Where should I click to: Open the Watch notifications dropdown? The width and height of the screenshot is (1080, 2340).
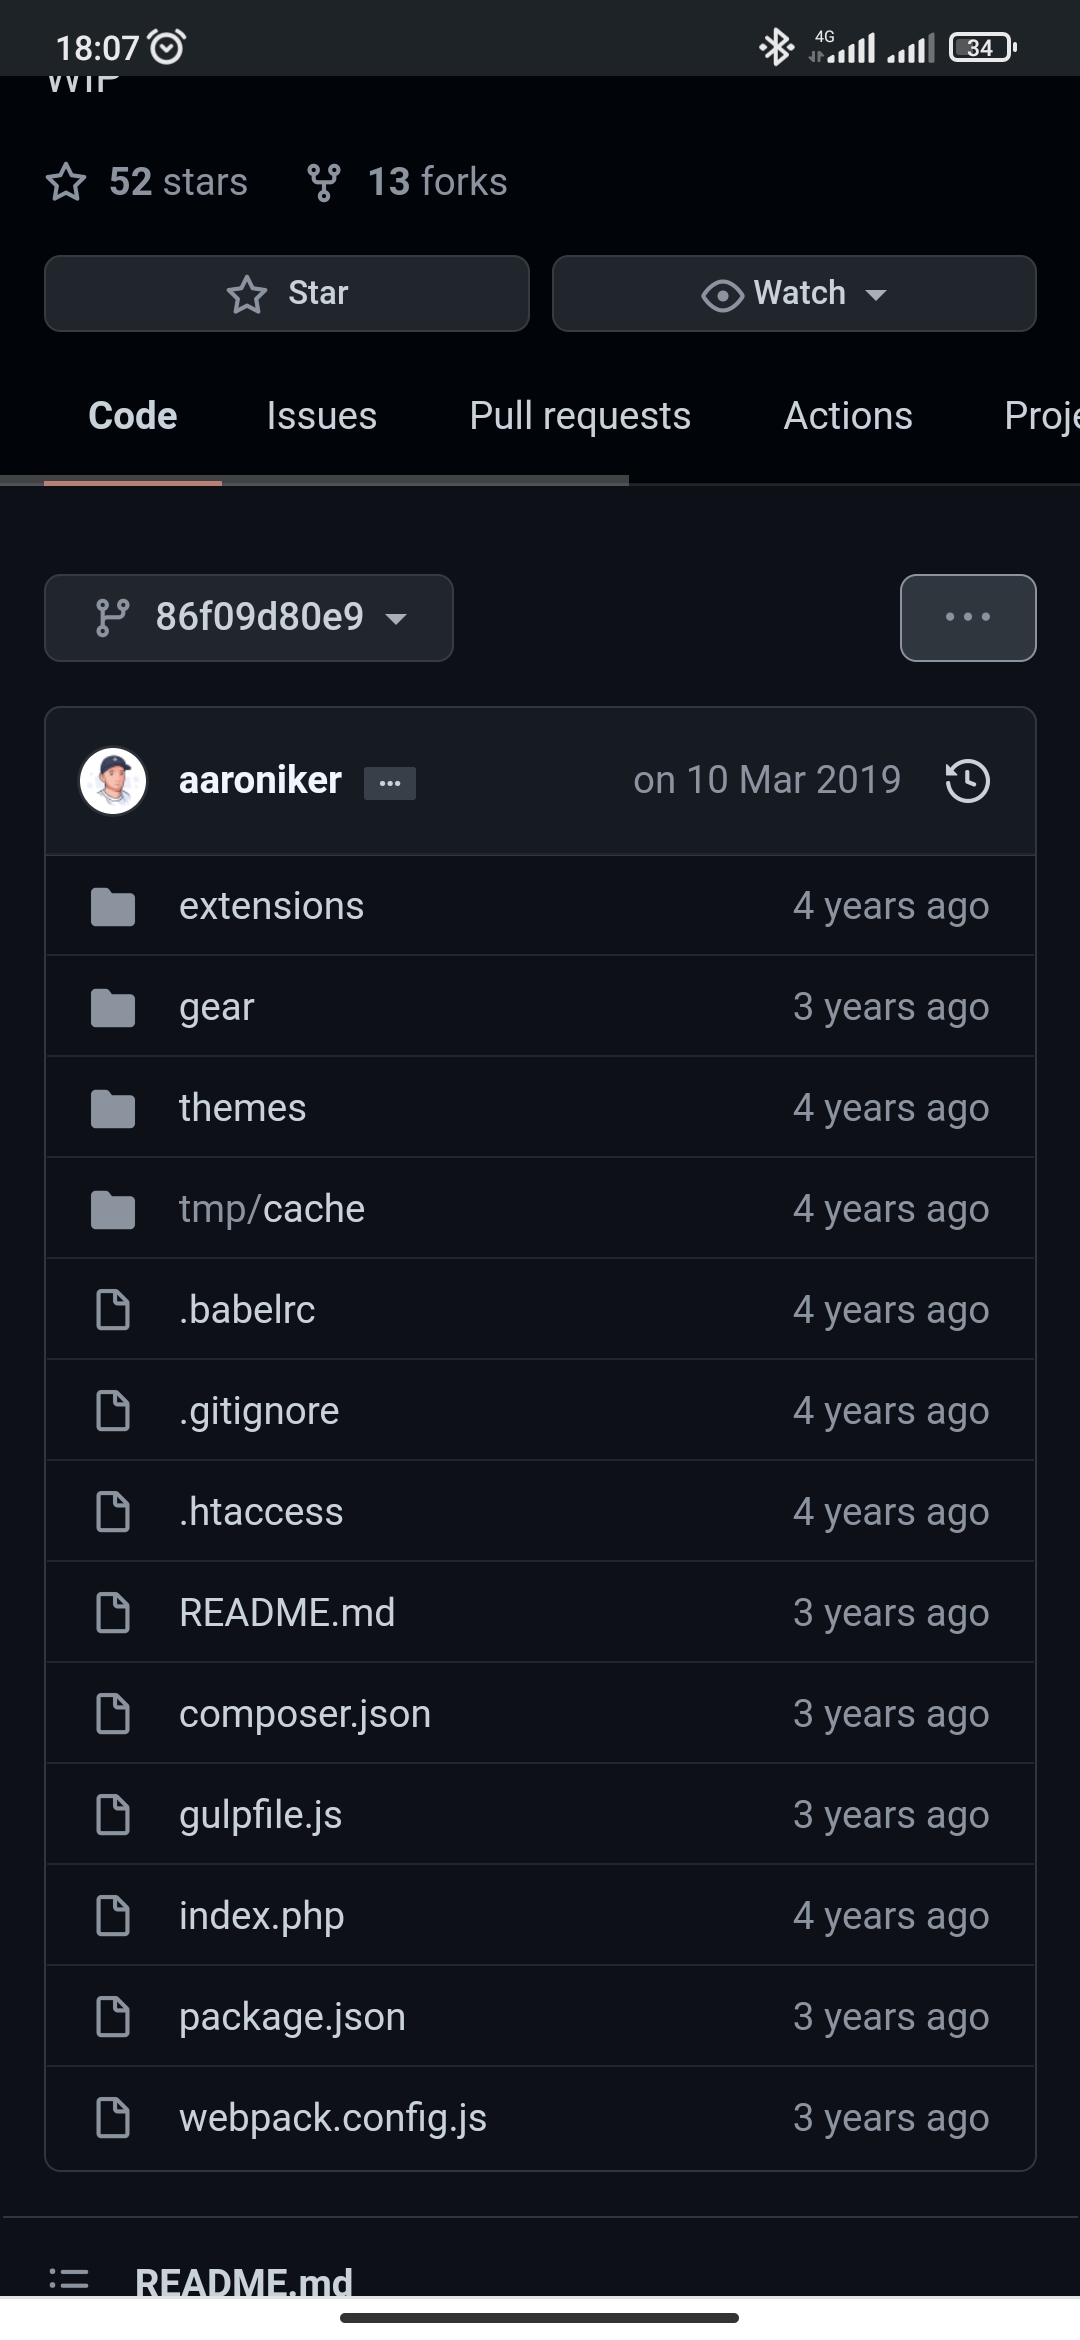794,294
